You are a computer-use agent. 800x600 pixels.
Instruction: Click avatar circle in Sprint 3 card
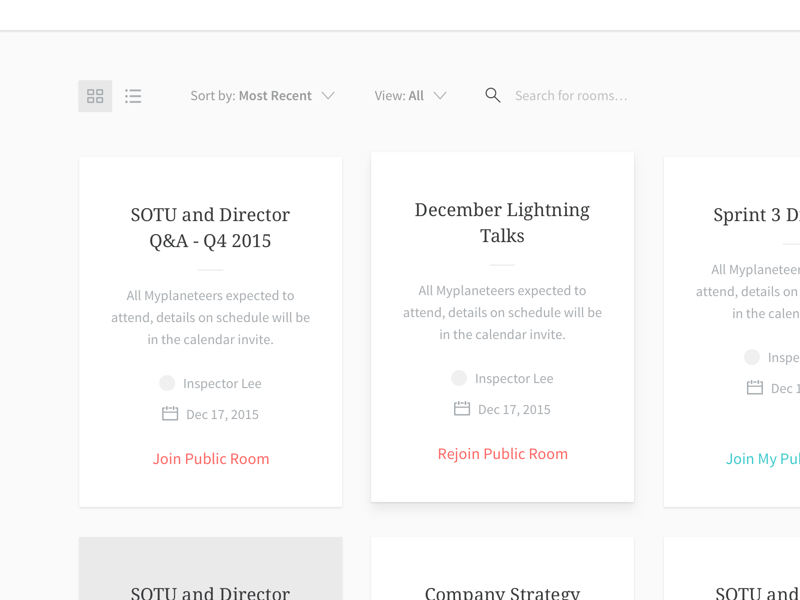pyautogui.click(x=751, y=357)
